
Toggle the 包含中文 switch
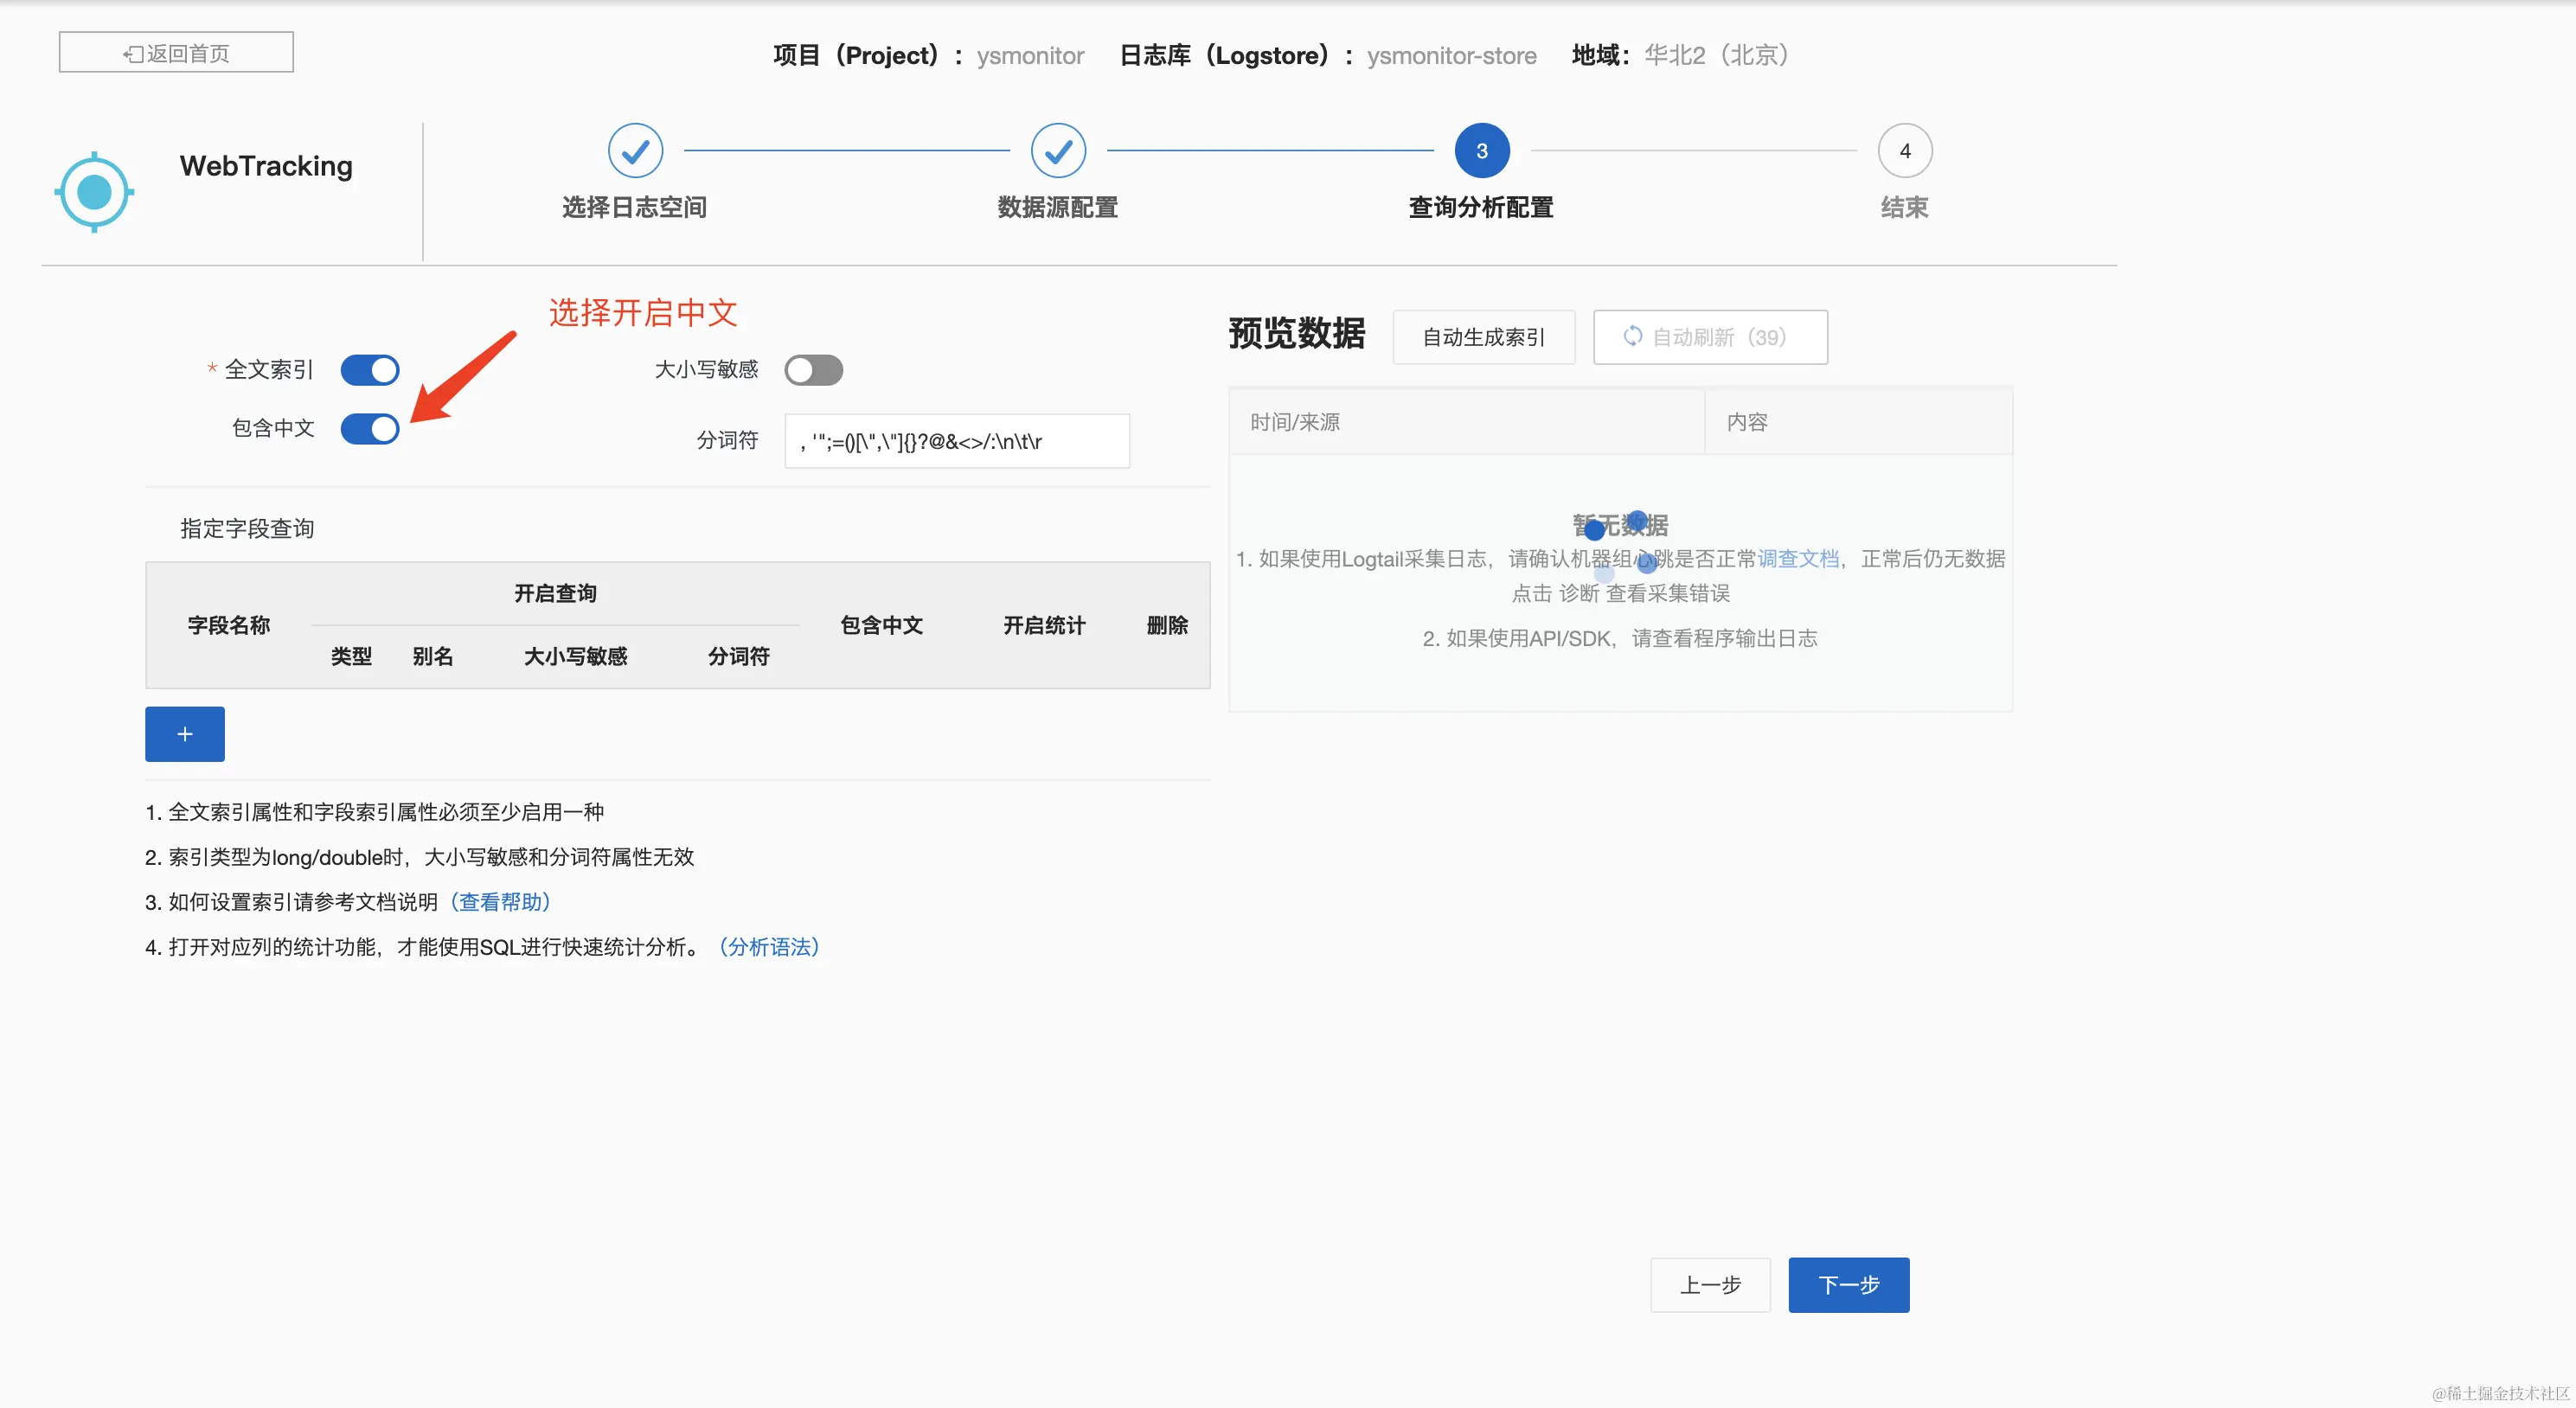point(370,429)
